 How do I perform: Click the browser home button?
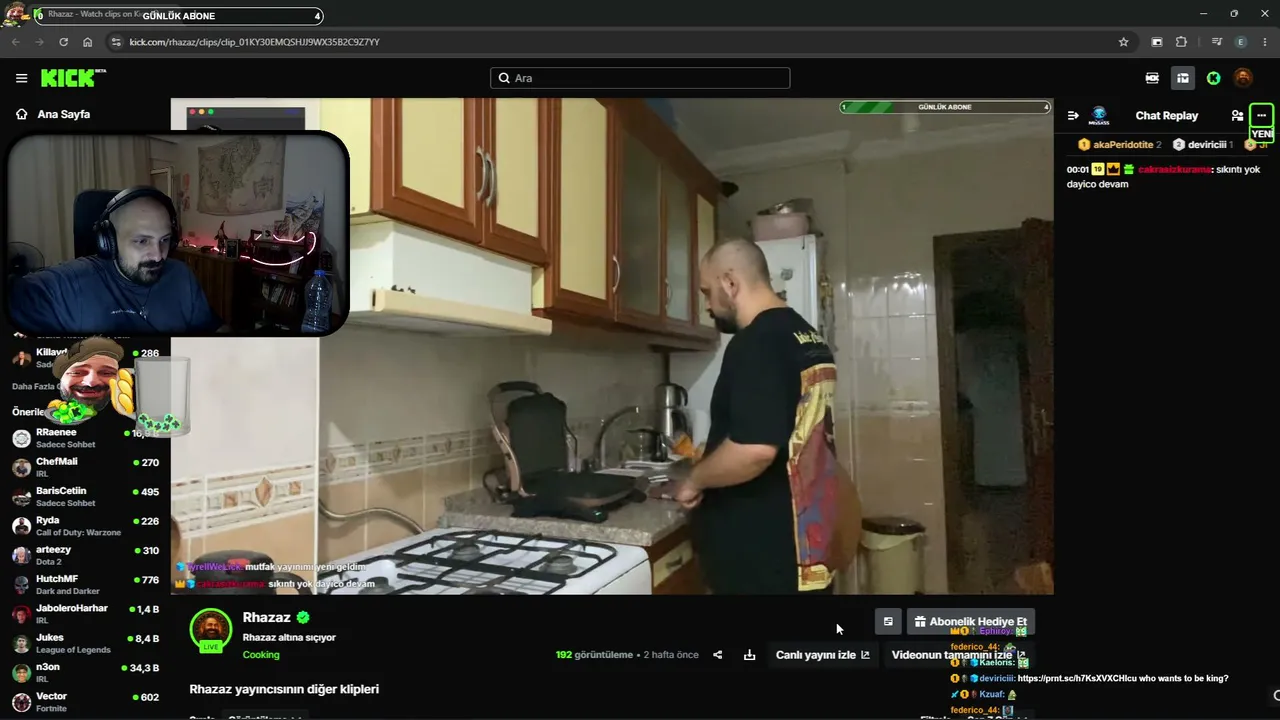pyautogui.click(x=87, y=42)
